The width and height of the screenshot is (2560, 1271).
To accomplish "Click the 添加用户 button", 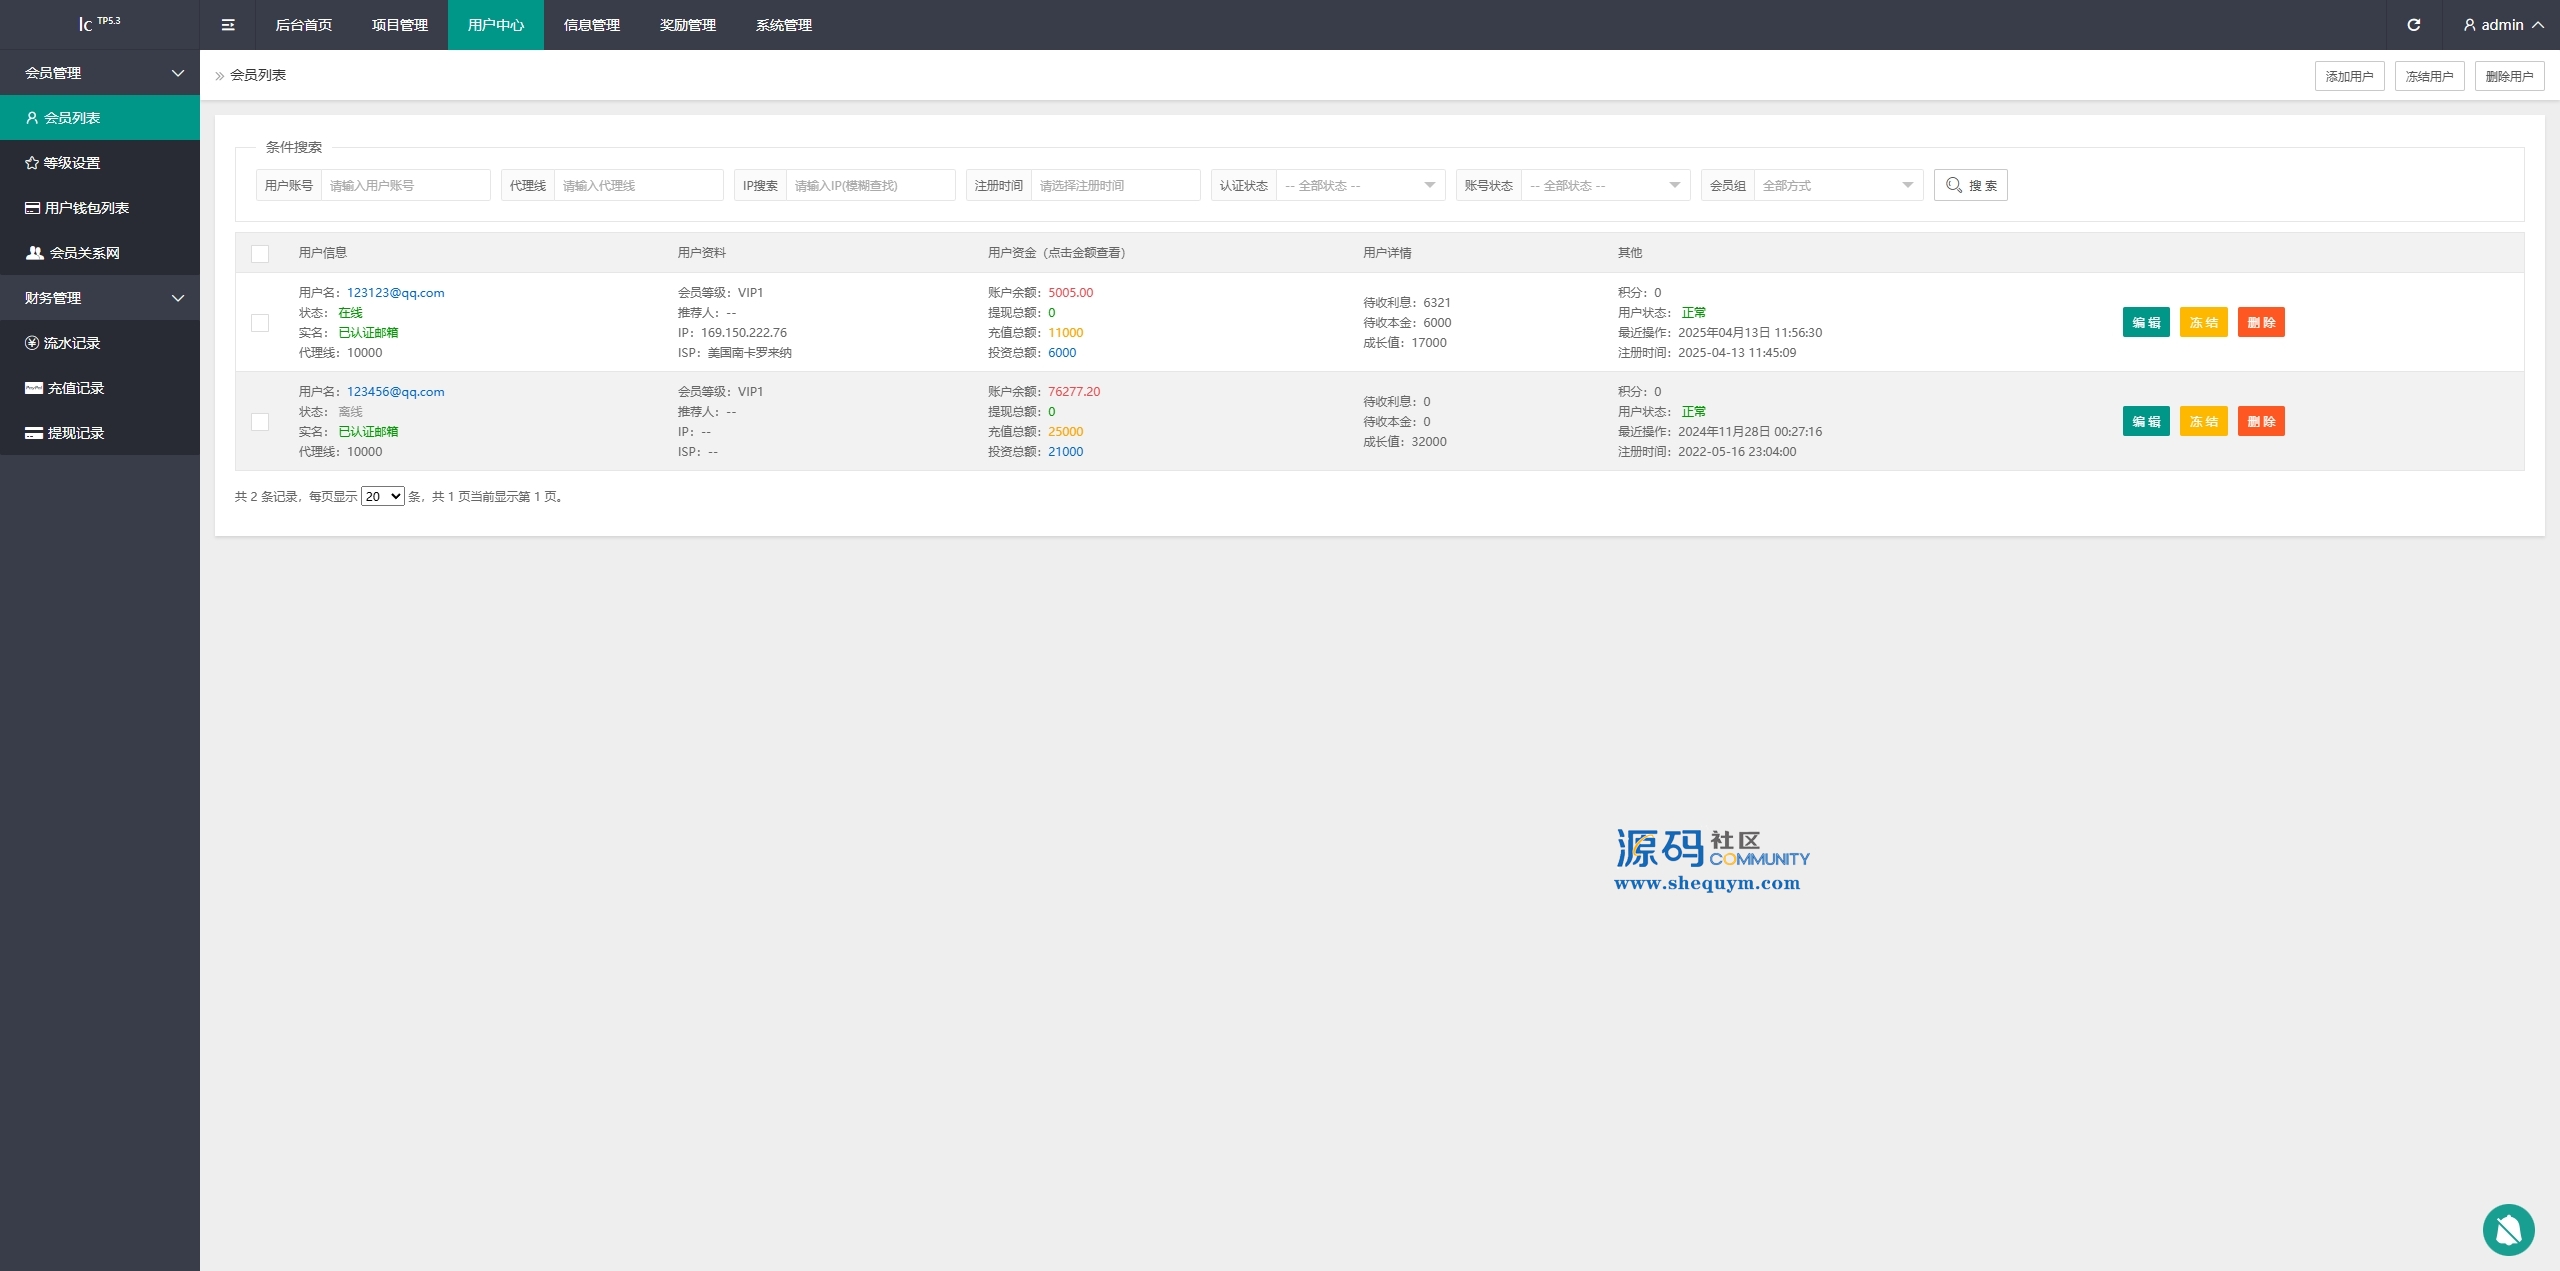I will point(2349,76).
